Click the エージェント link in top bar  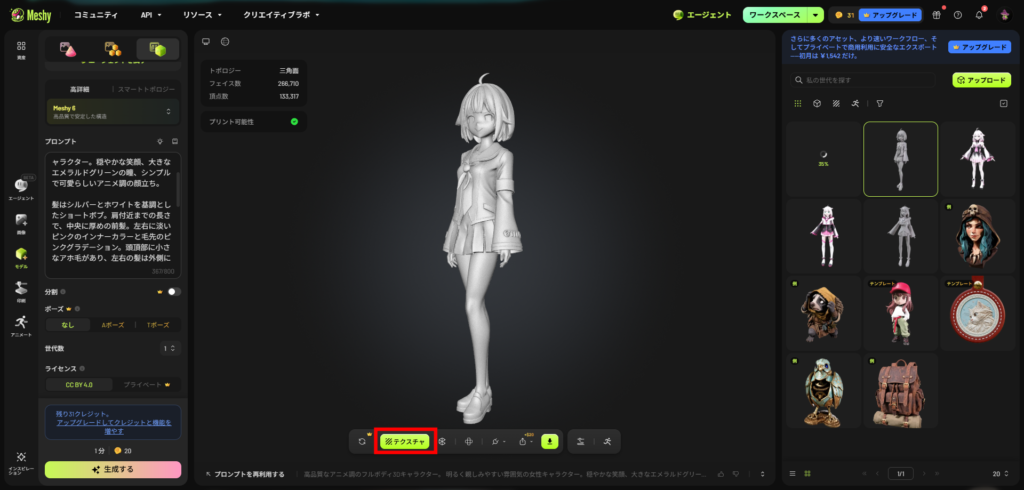coord(702,14)
